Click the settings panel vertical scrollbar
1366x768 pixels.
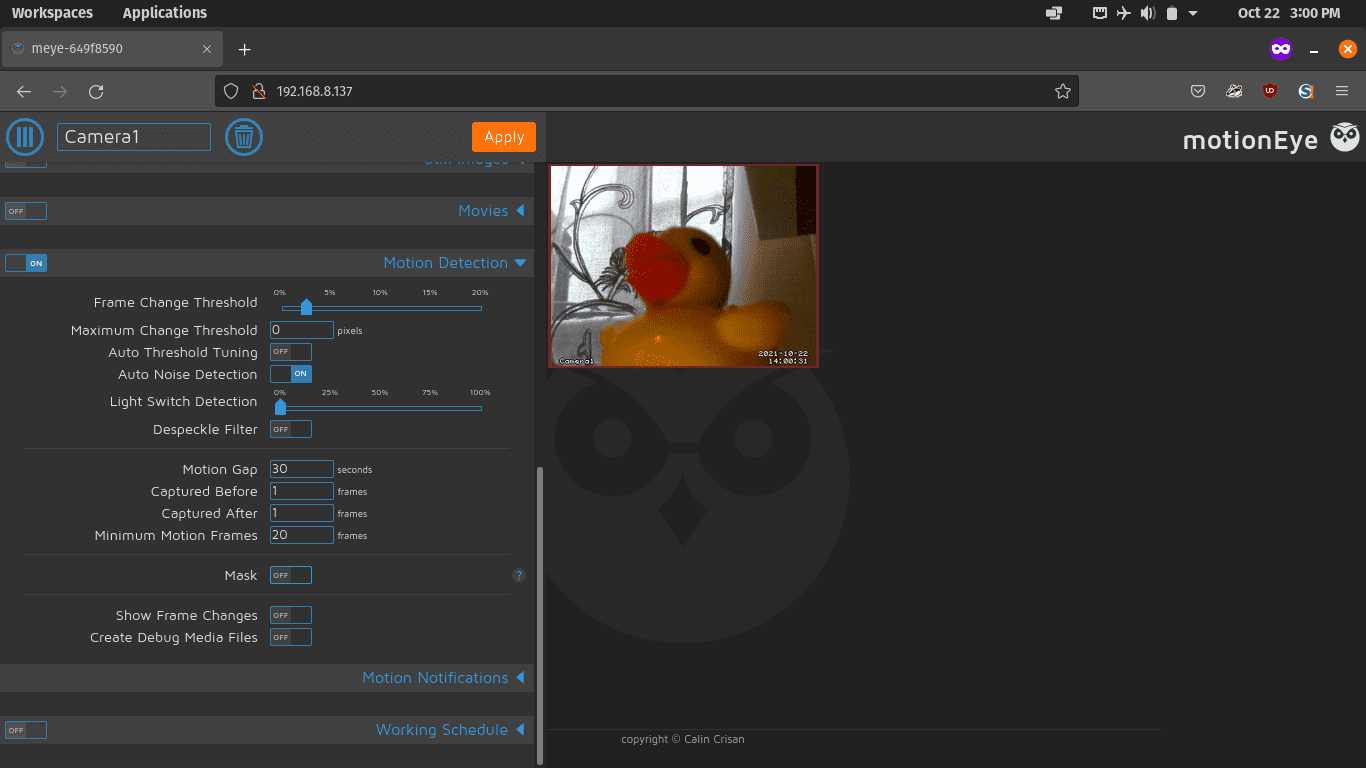[x=541, y=614]
